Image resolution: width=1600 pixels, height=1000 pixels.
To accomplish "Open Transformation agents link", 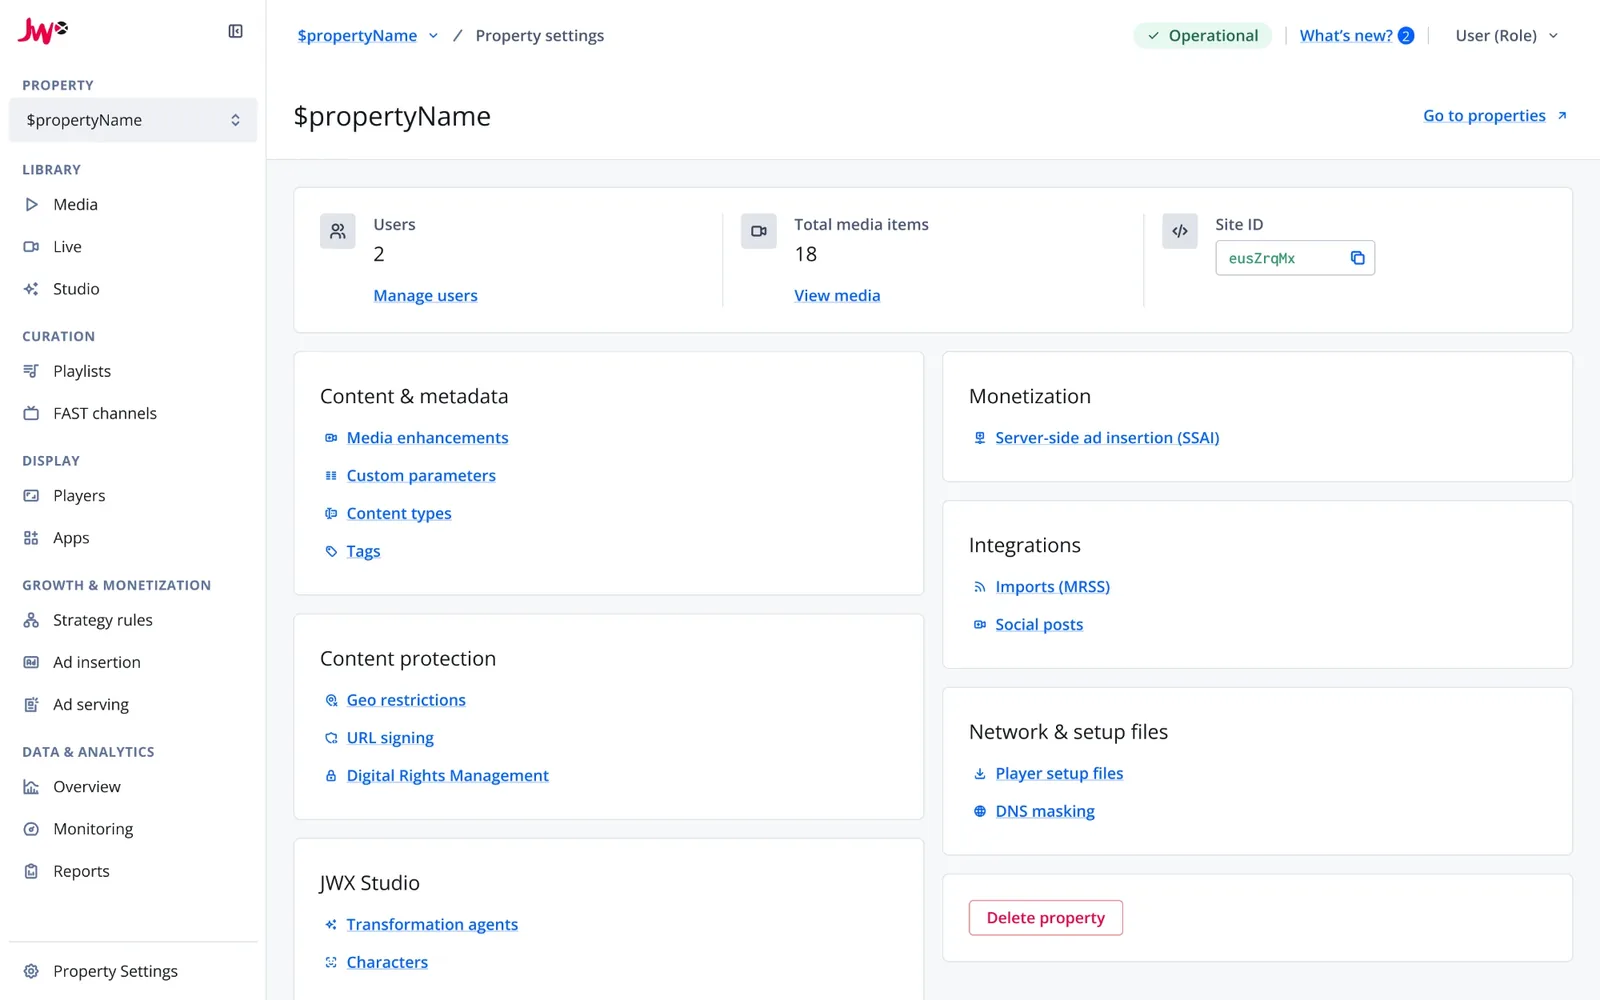I will (x=432, y=925).
